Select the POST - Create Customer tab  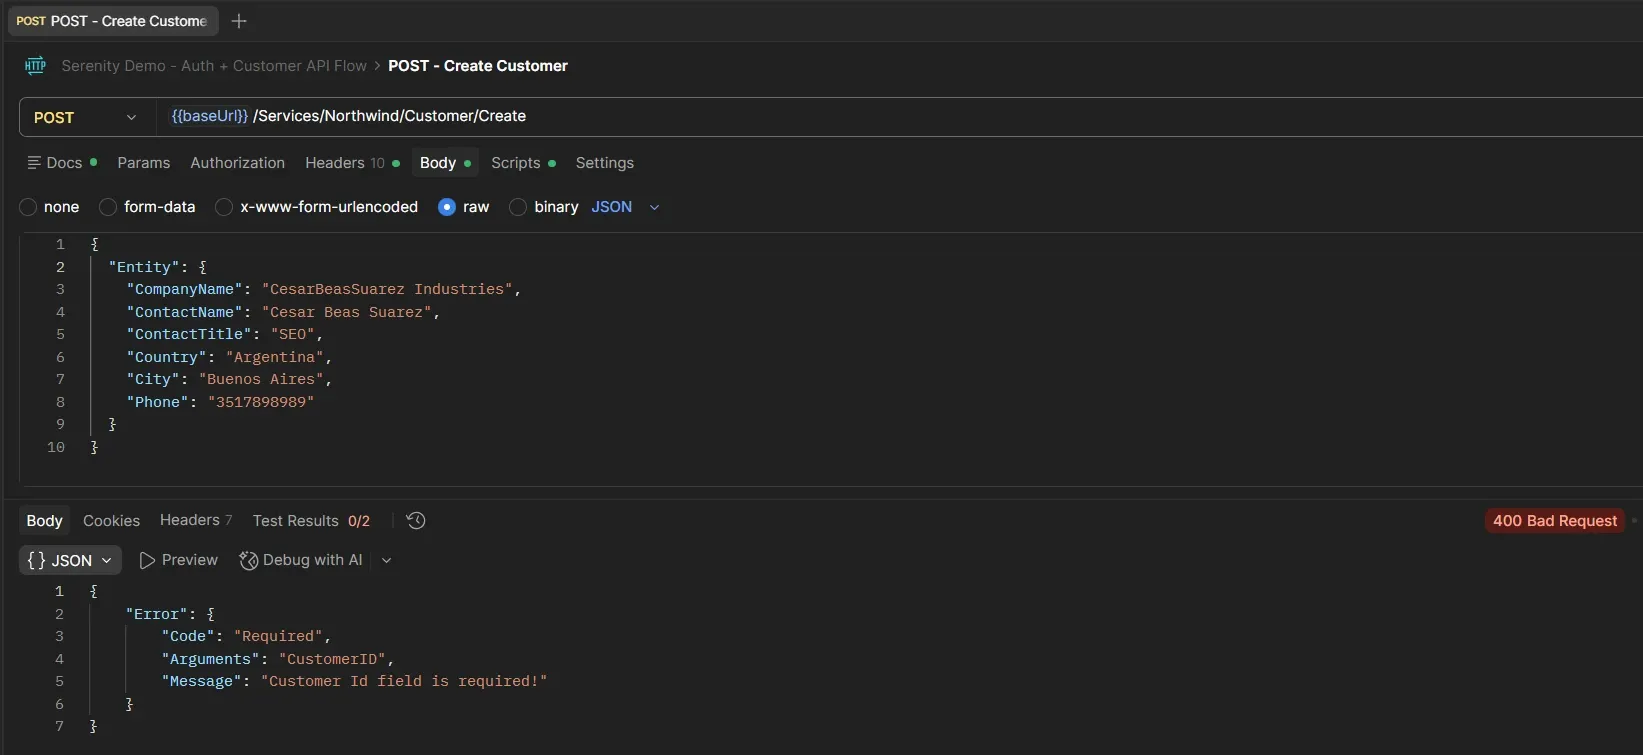coord(112,21)
